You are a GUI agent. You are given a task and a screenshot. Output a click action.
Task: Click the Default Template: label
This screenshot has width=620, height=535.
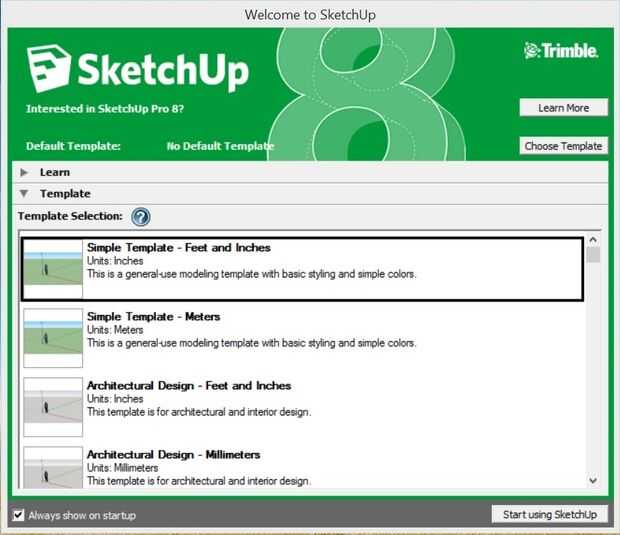coord(73,146)
